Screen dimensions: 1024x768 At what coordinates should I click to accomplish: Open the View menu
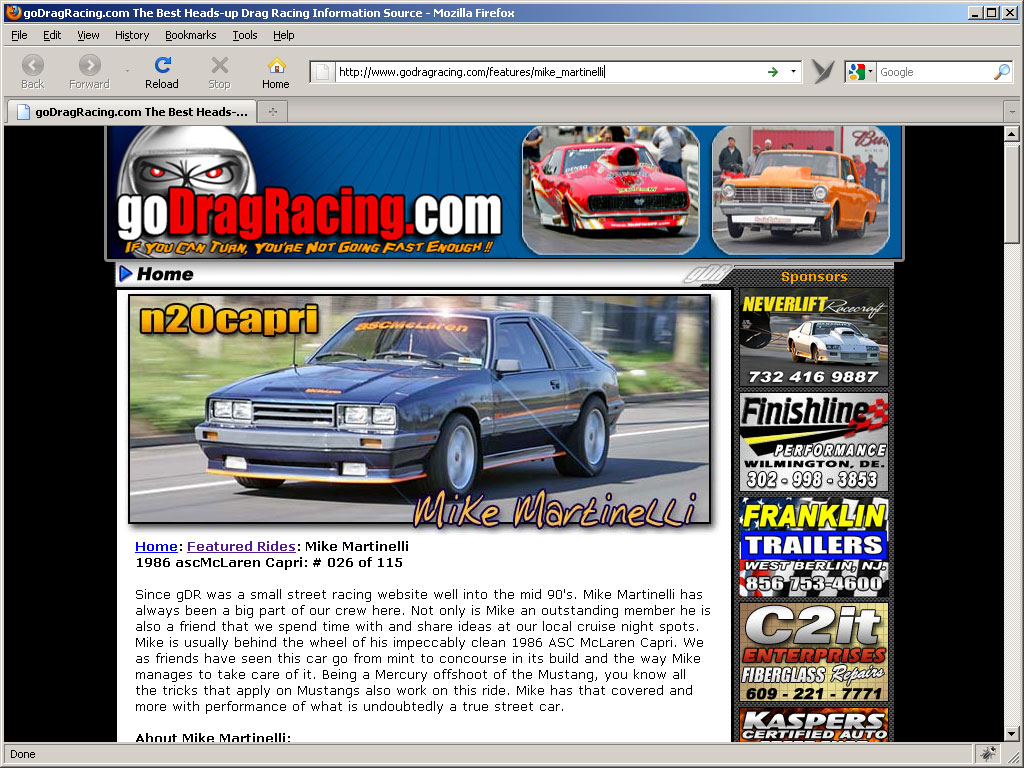pyautogui.click(x=88, y=35)
